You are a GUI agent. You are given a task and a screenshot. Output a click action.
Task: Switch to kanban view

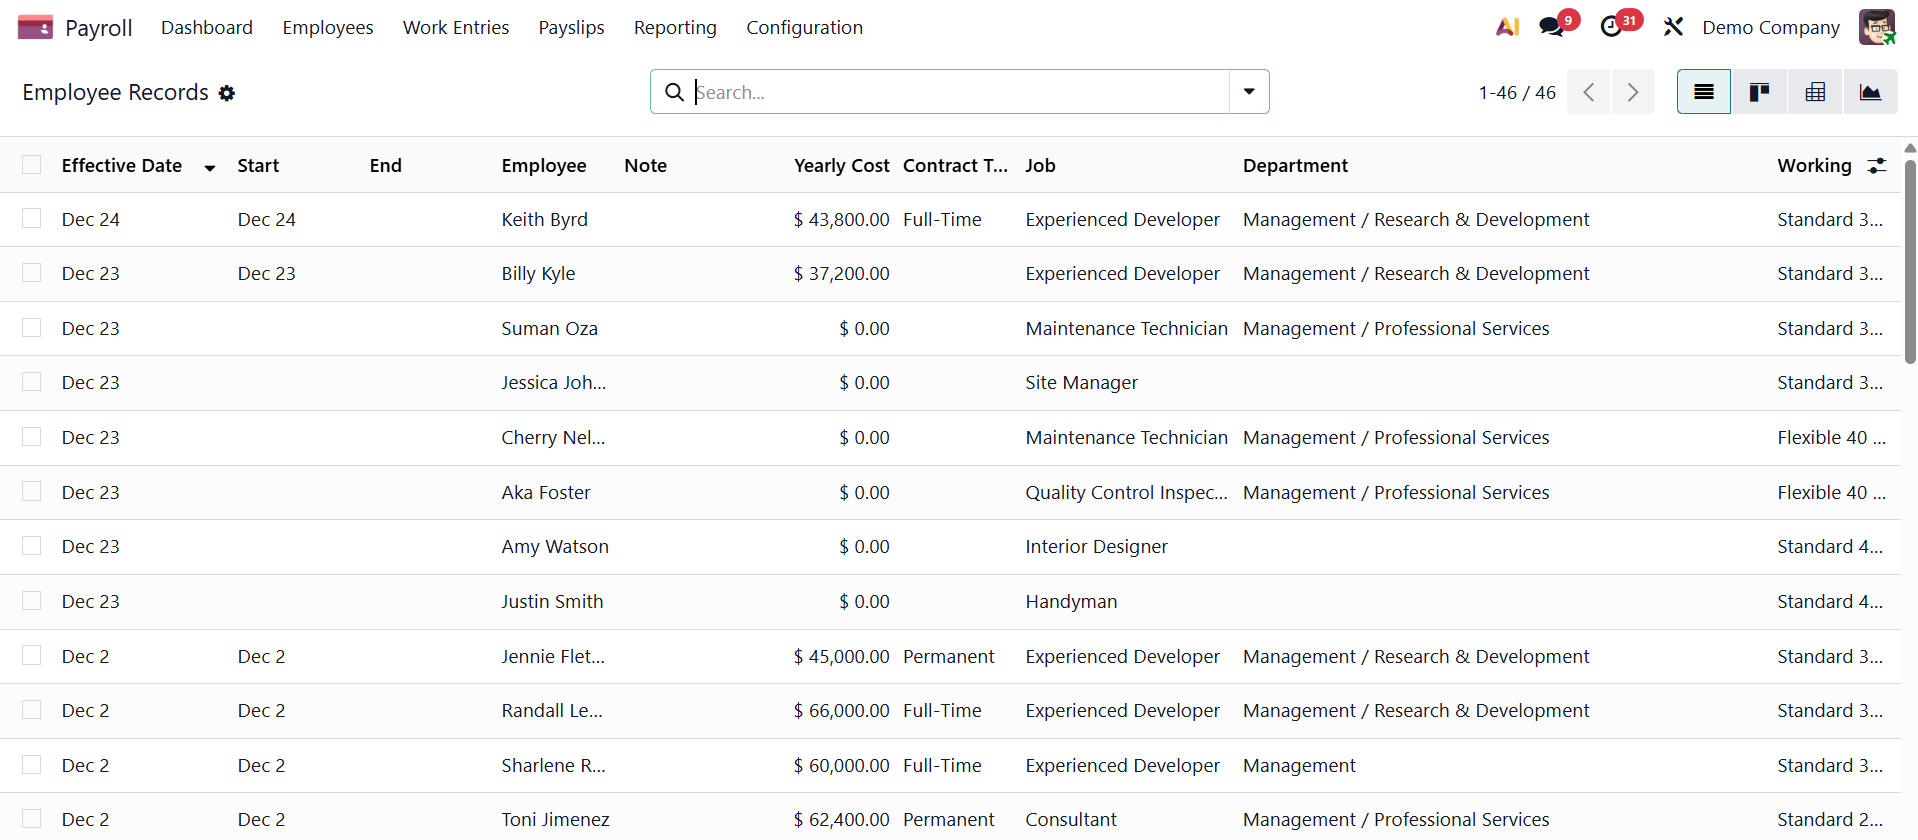pyautogui.click(x=1759, y=92)
